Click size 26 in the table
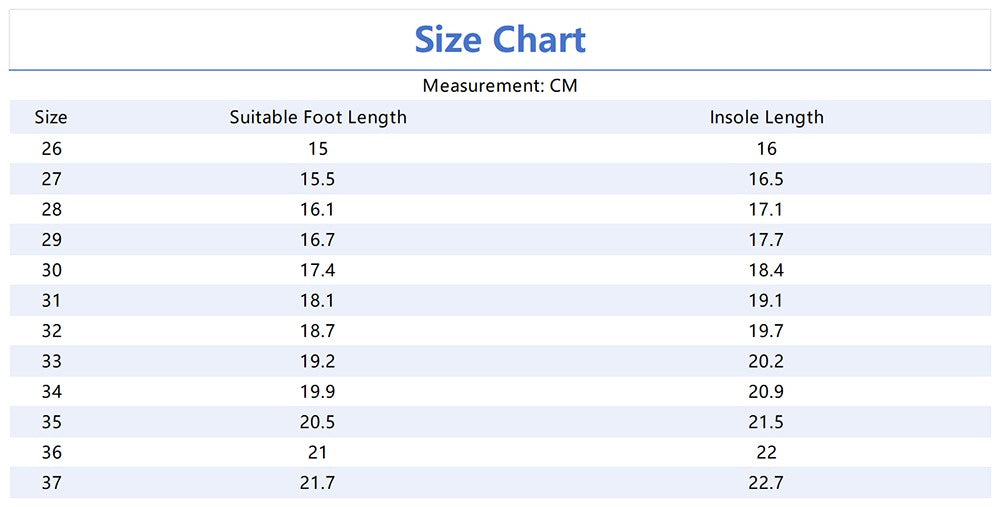 [x=51, y=148]
